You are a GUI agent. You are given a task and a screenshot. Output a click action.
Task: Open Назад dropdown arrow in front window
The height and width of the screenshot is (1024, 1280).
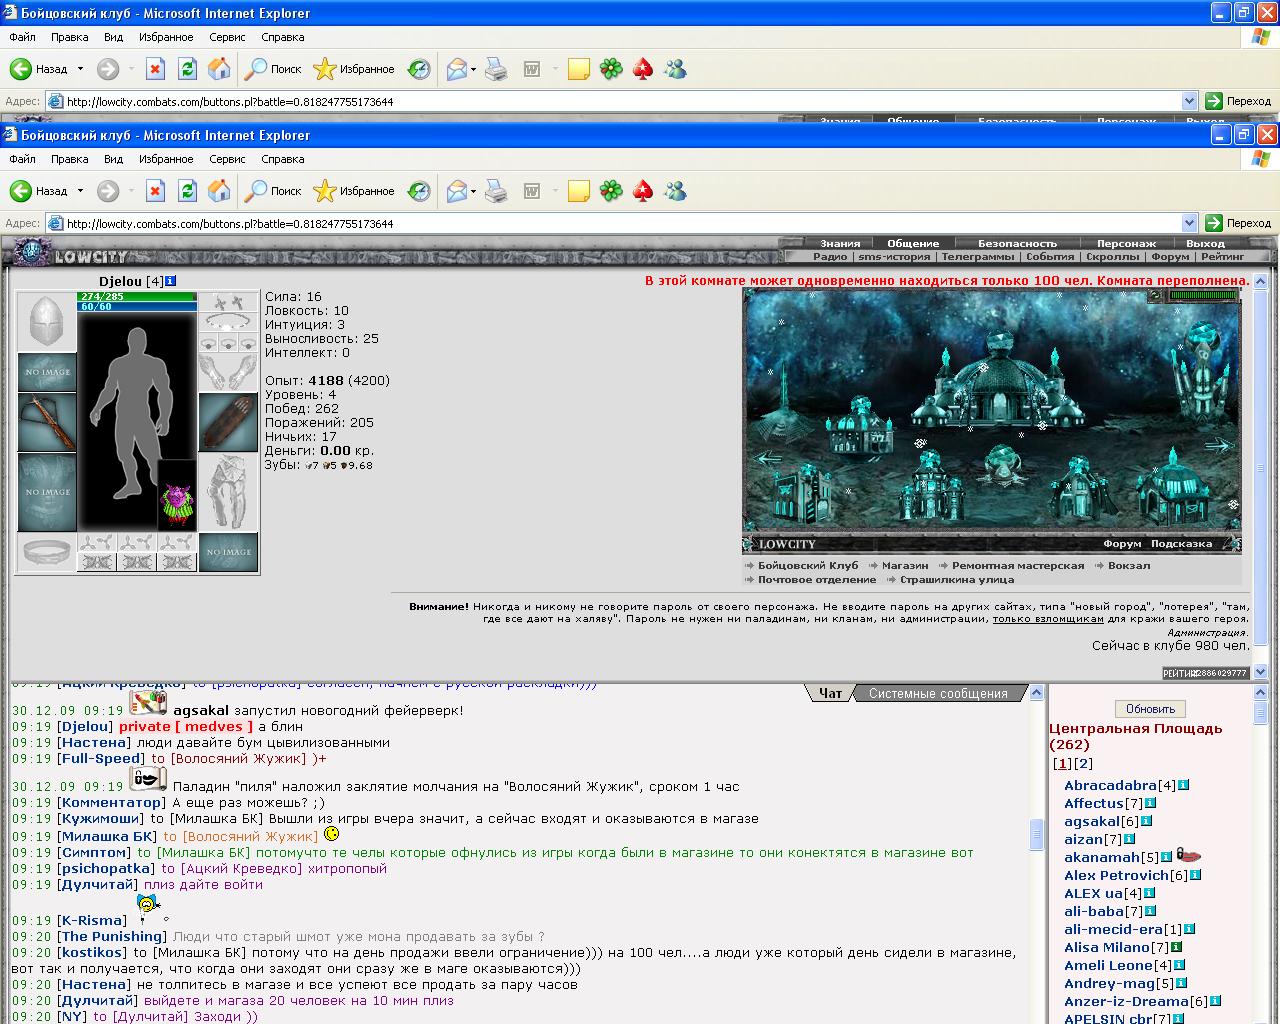click(79, 191)
